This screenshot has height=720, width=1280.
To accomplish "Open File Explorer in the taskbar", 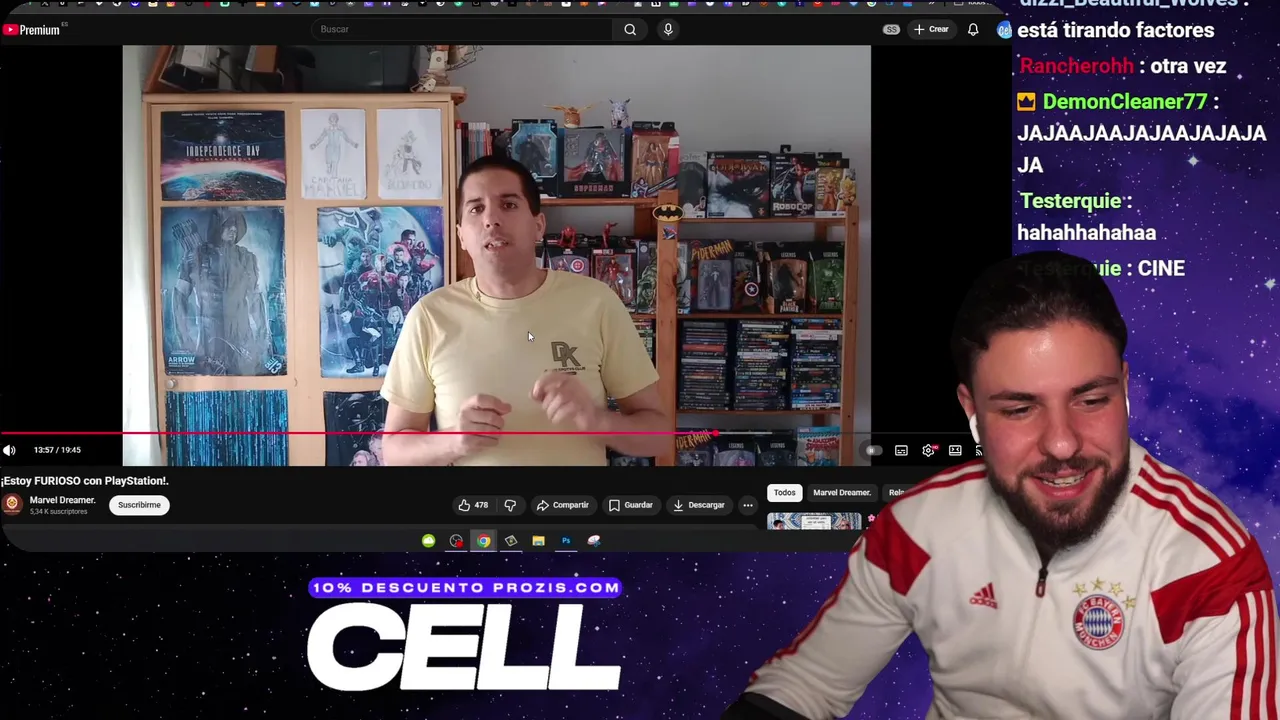I will click(x=538, y=541).
